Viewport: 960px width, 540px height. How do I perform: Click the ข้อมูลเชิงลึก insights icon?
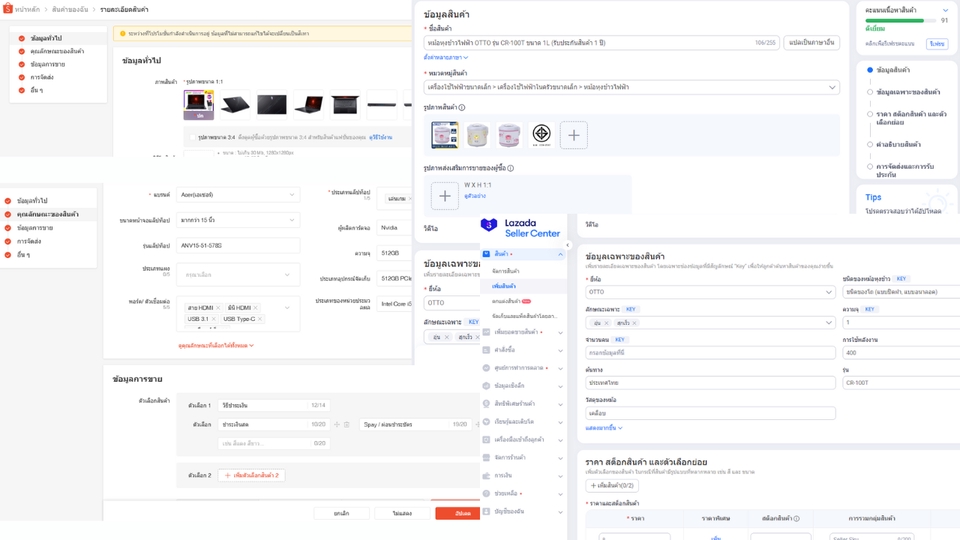click(486, 386)
